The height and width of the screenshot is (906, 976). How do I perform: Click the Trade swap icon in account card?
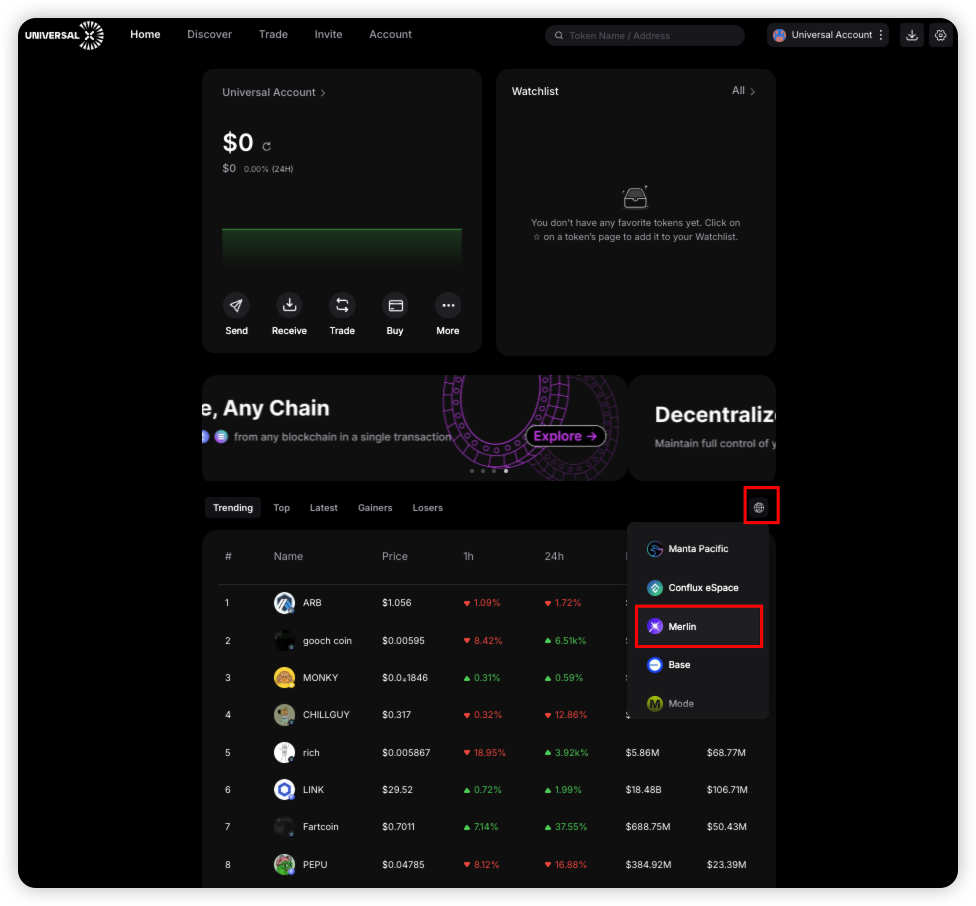342,306
